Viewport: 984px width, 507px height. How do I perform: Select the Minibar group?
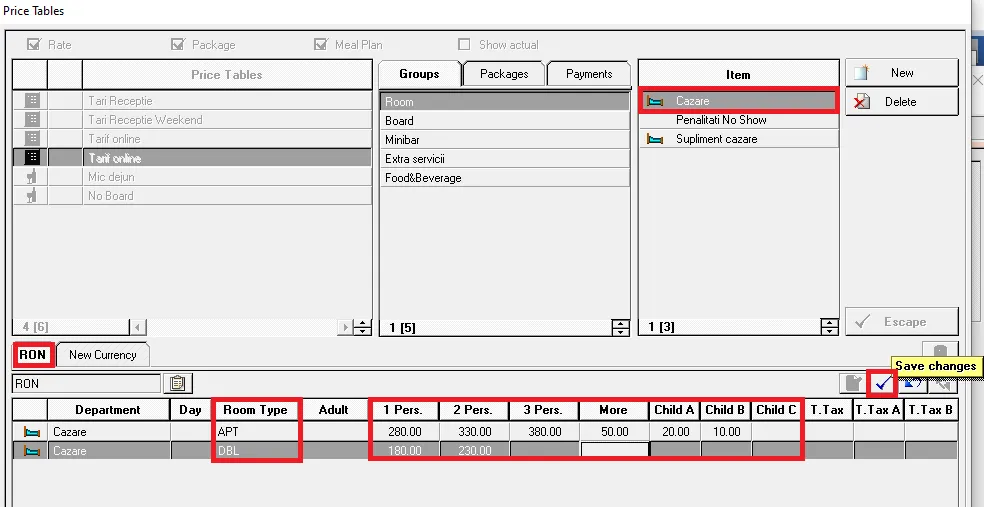click(x=504, y=140)
